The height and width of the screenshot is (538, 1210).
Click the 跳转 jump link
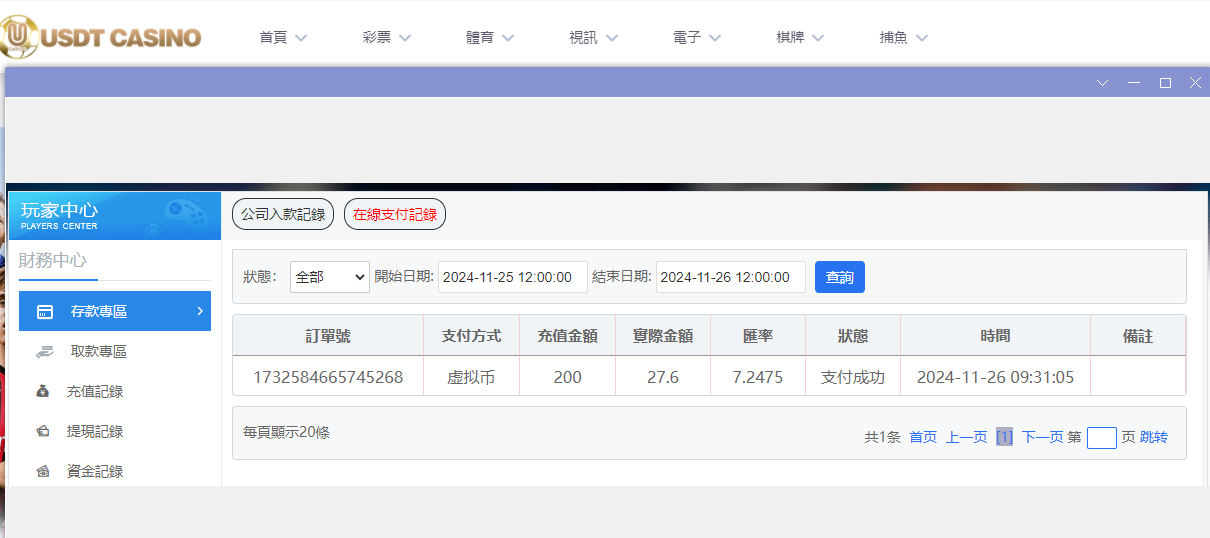tap(1153, 437)
